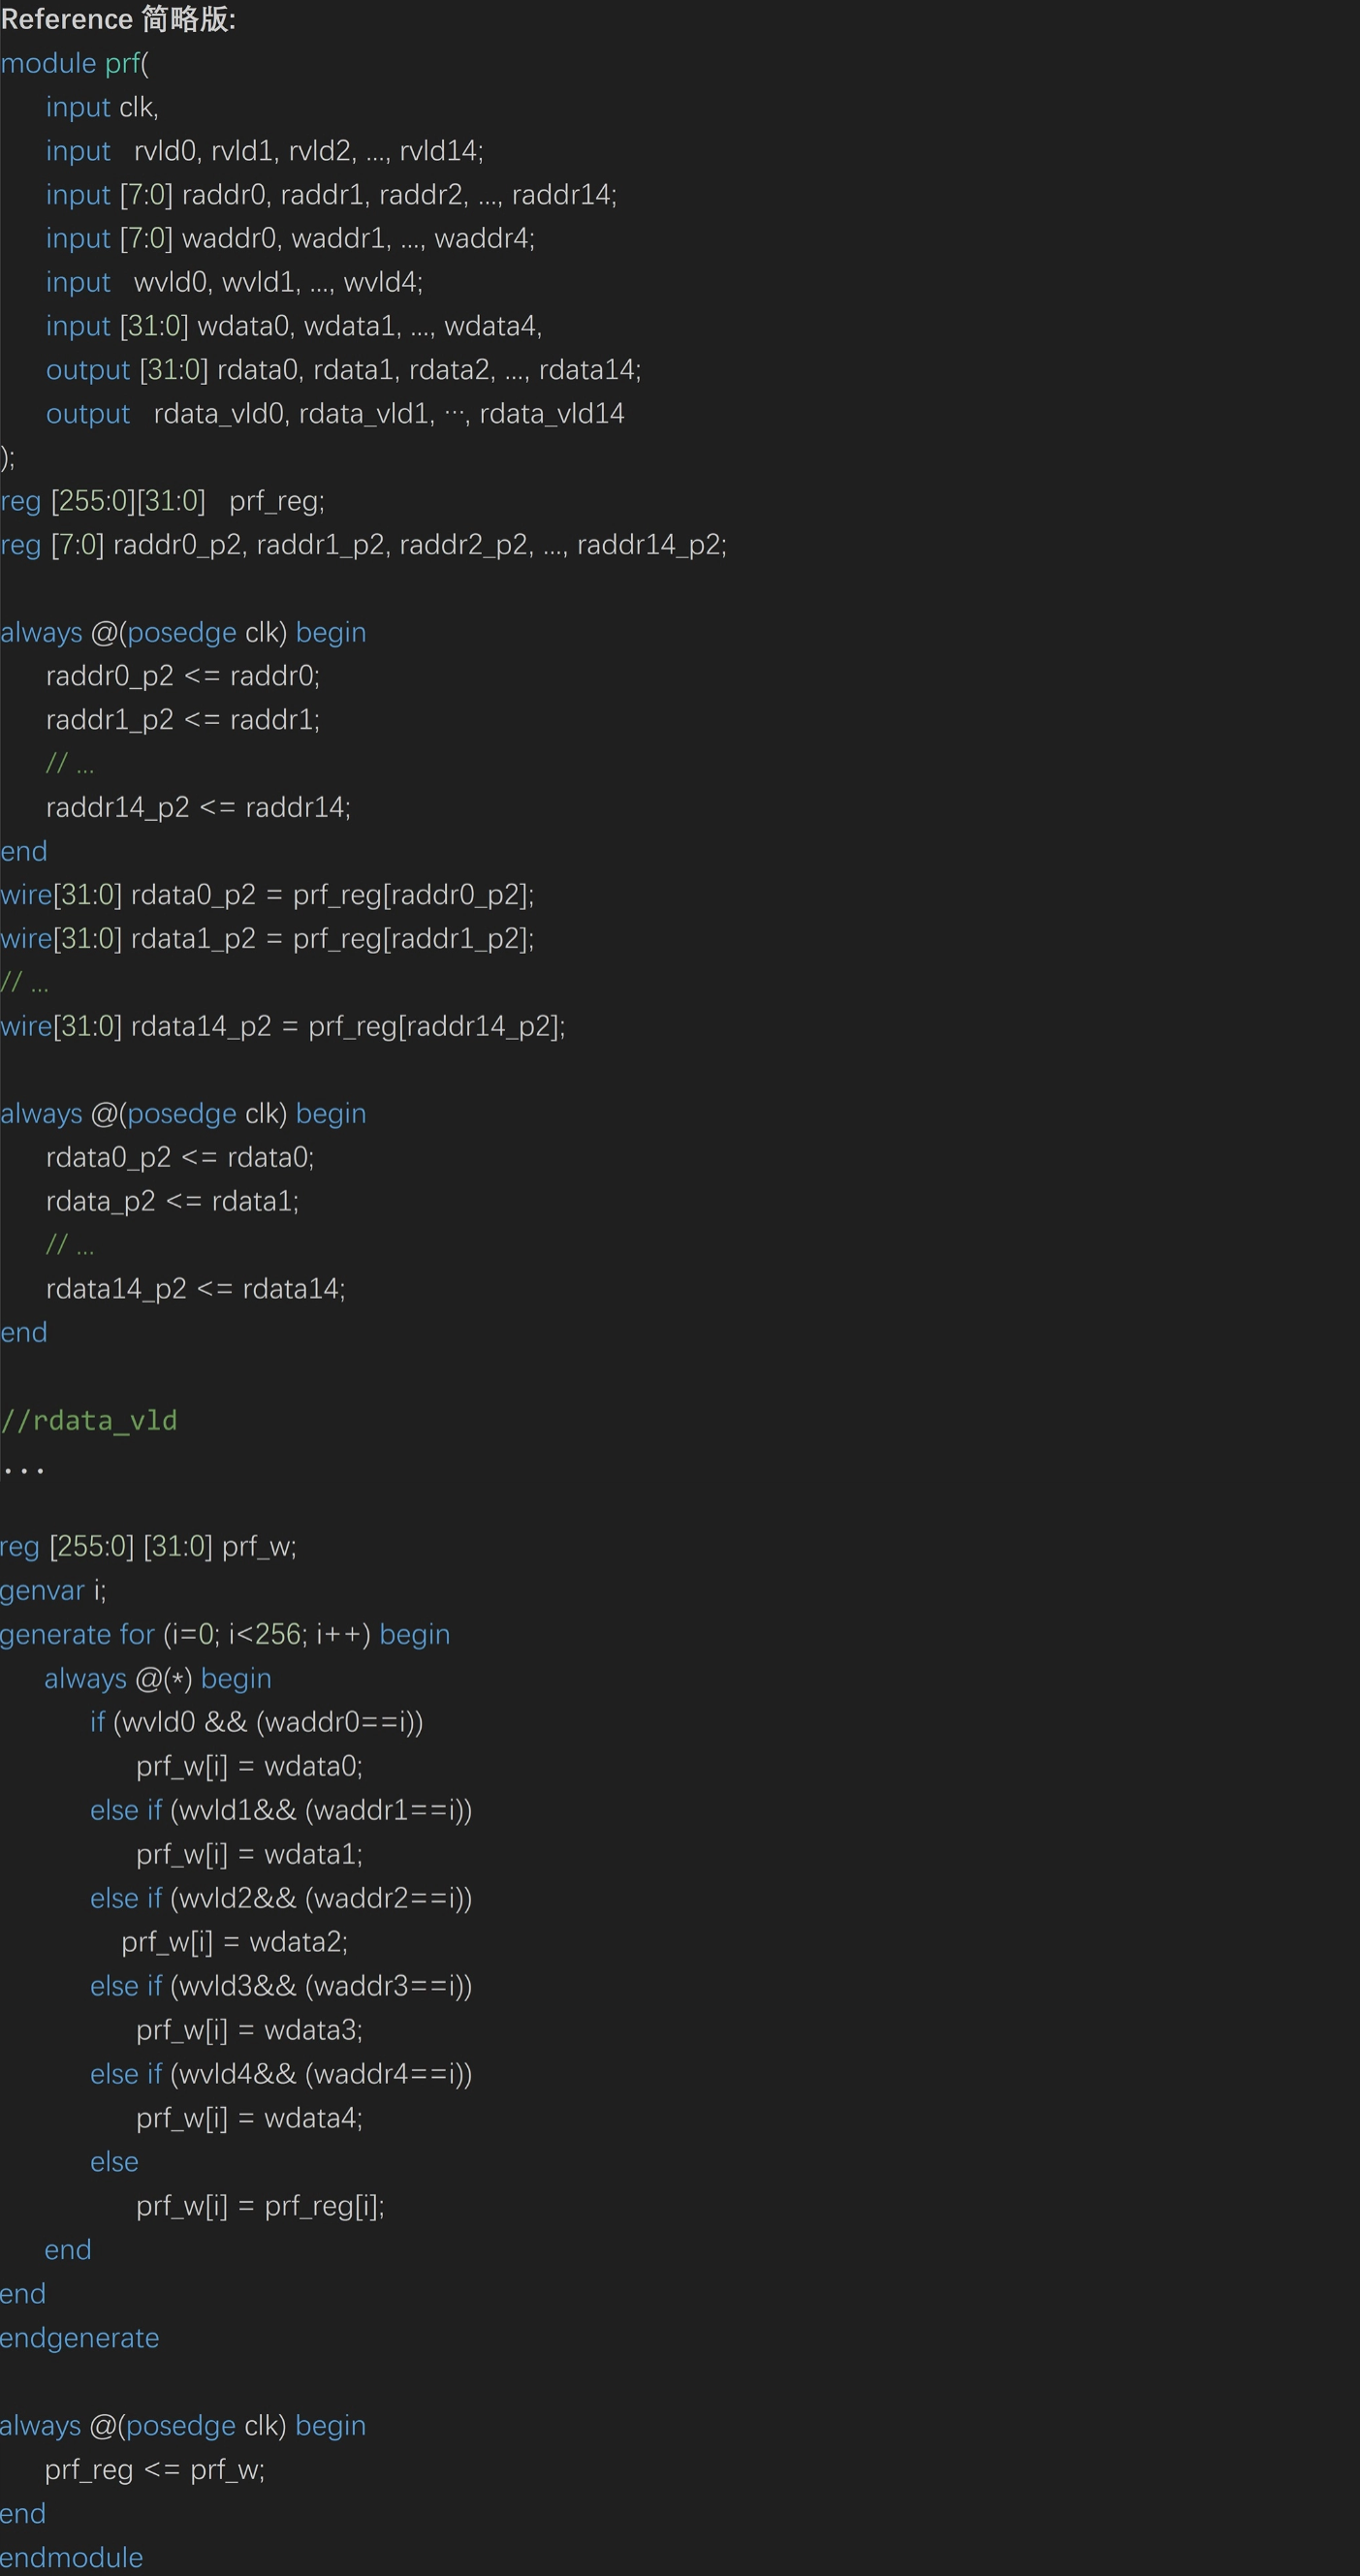The image size is (1360, 2576).
Task: Click the 'endmodule' keyword
Action: pos(72,2557)
